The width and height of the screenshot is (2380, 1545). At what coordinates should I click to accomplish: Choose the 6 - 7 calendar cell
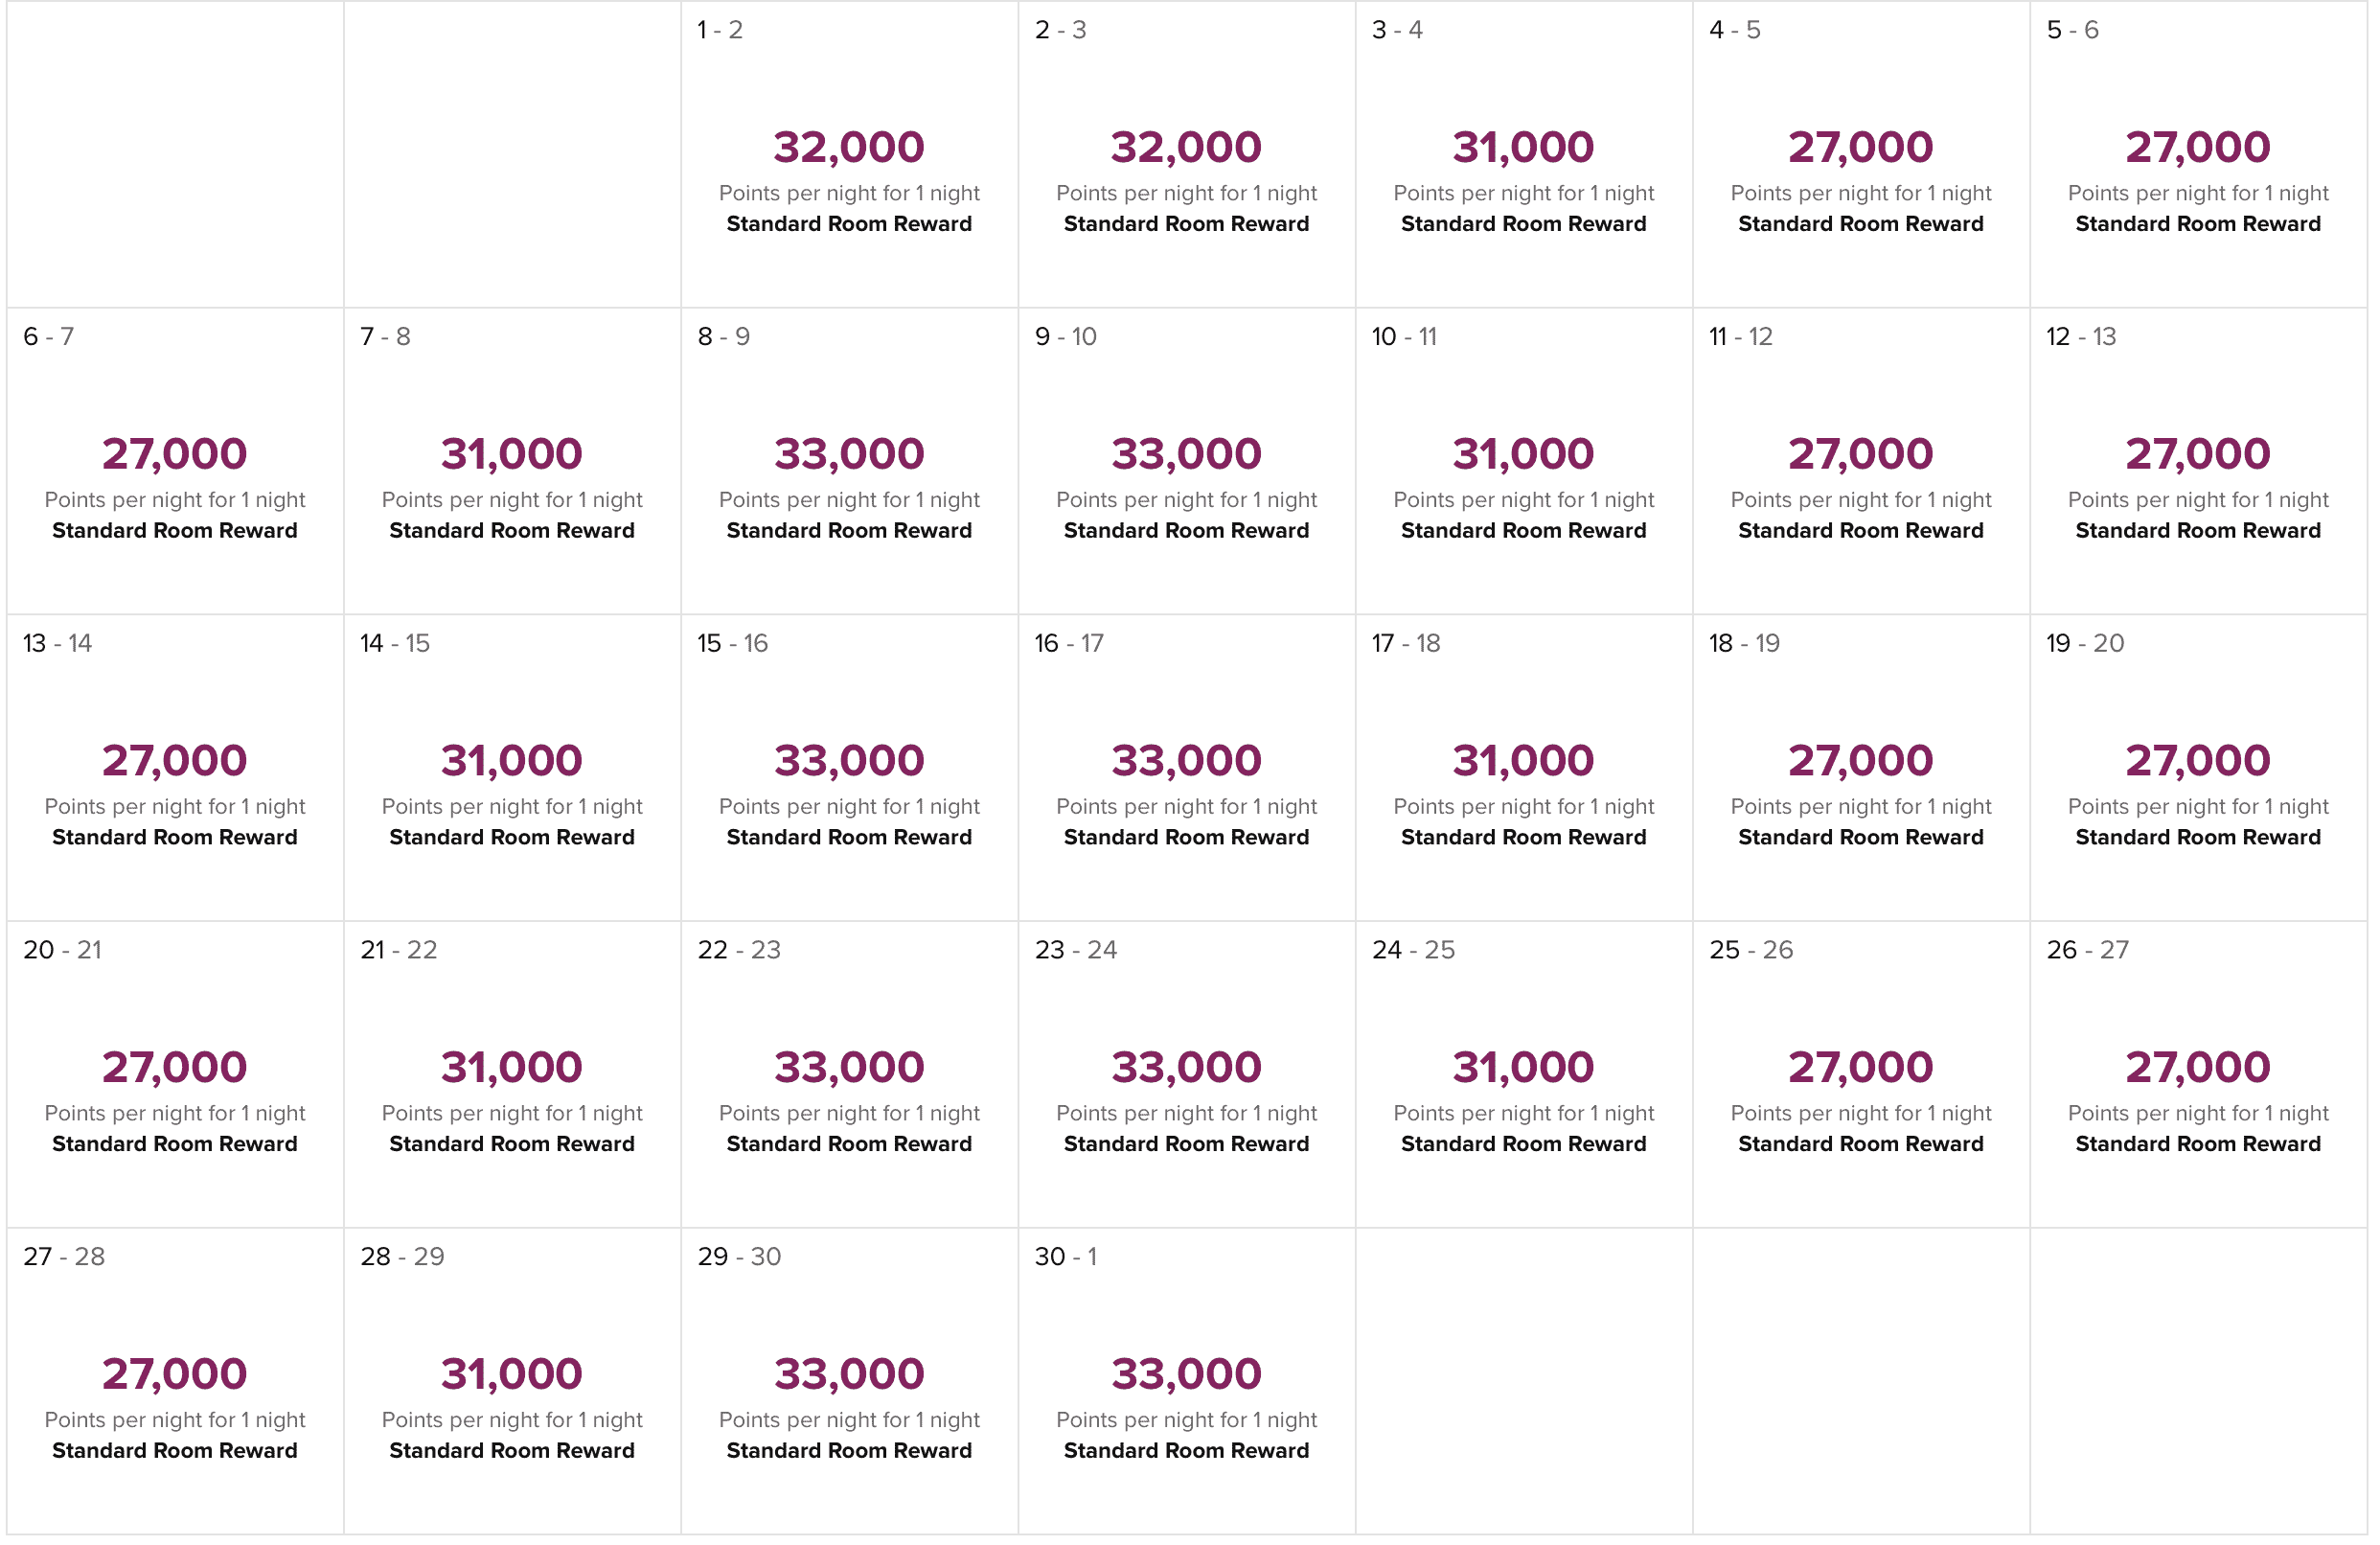[175, 462]
